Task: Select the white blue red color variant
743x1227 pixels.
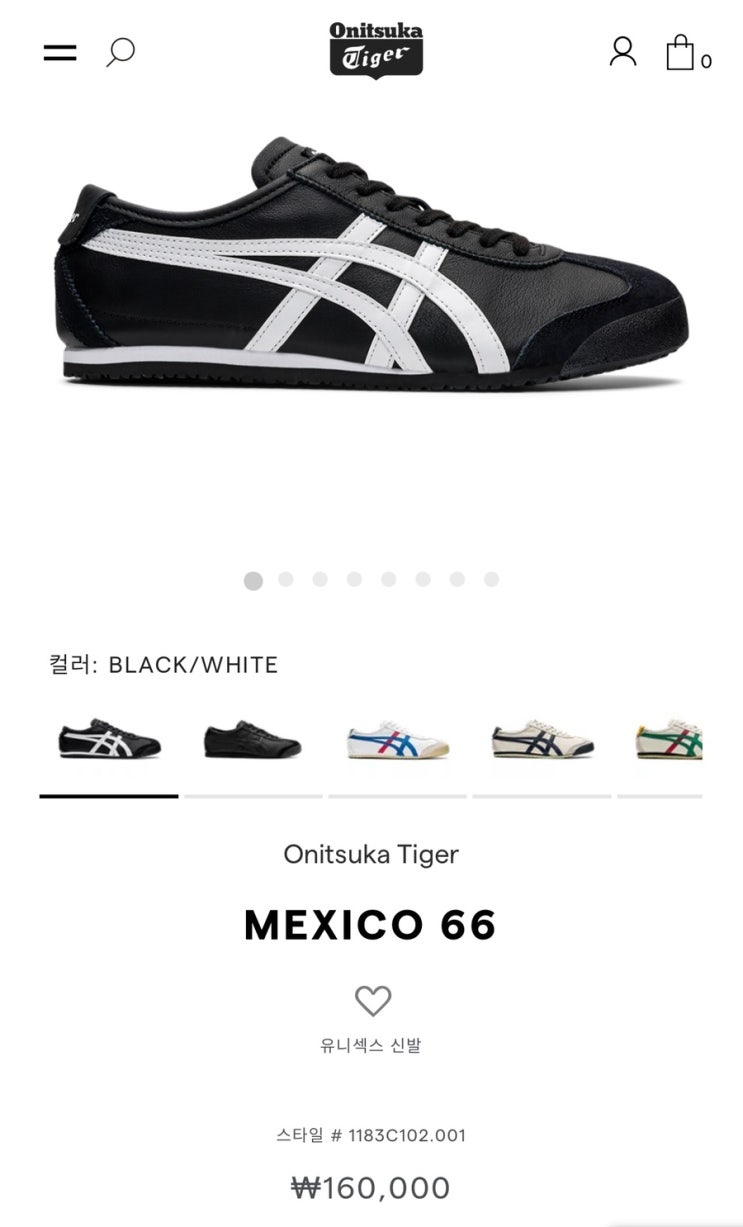Action: point(398,742)
